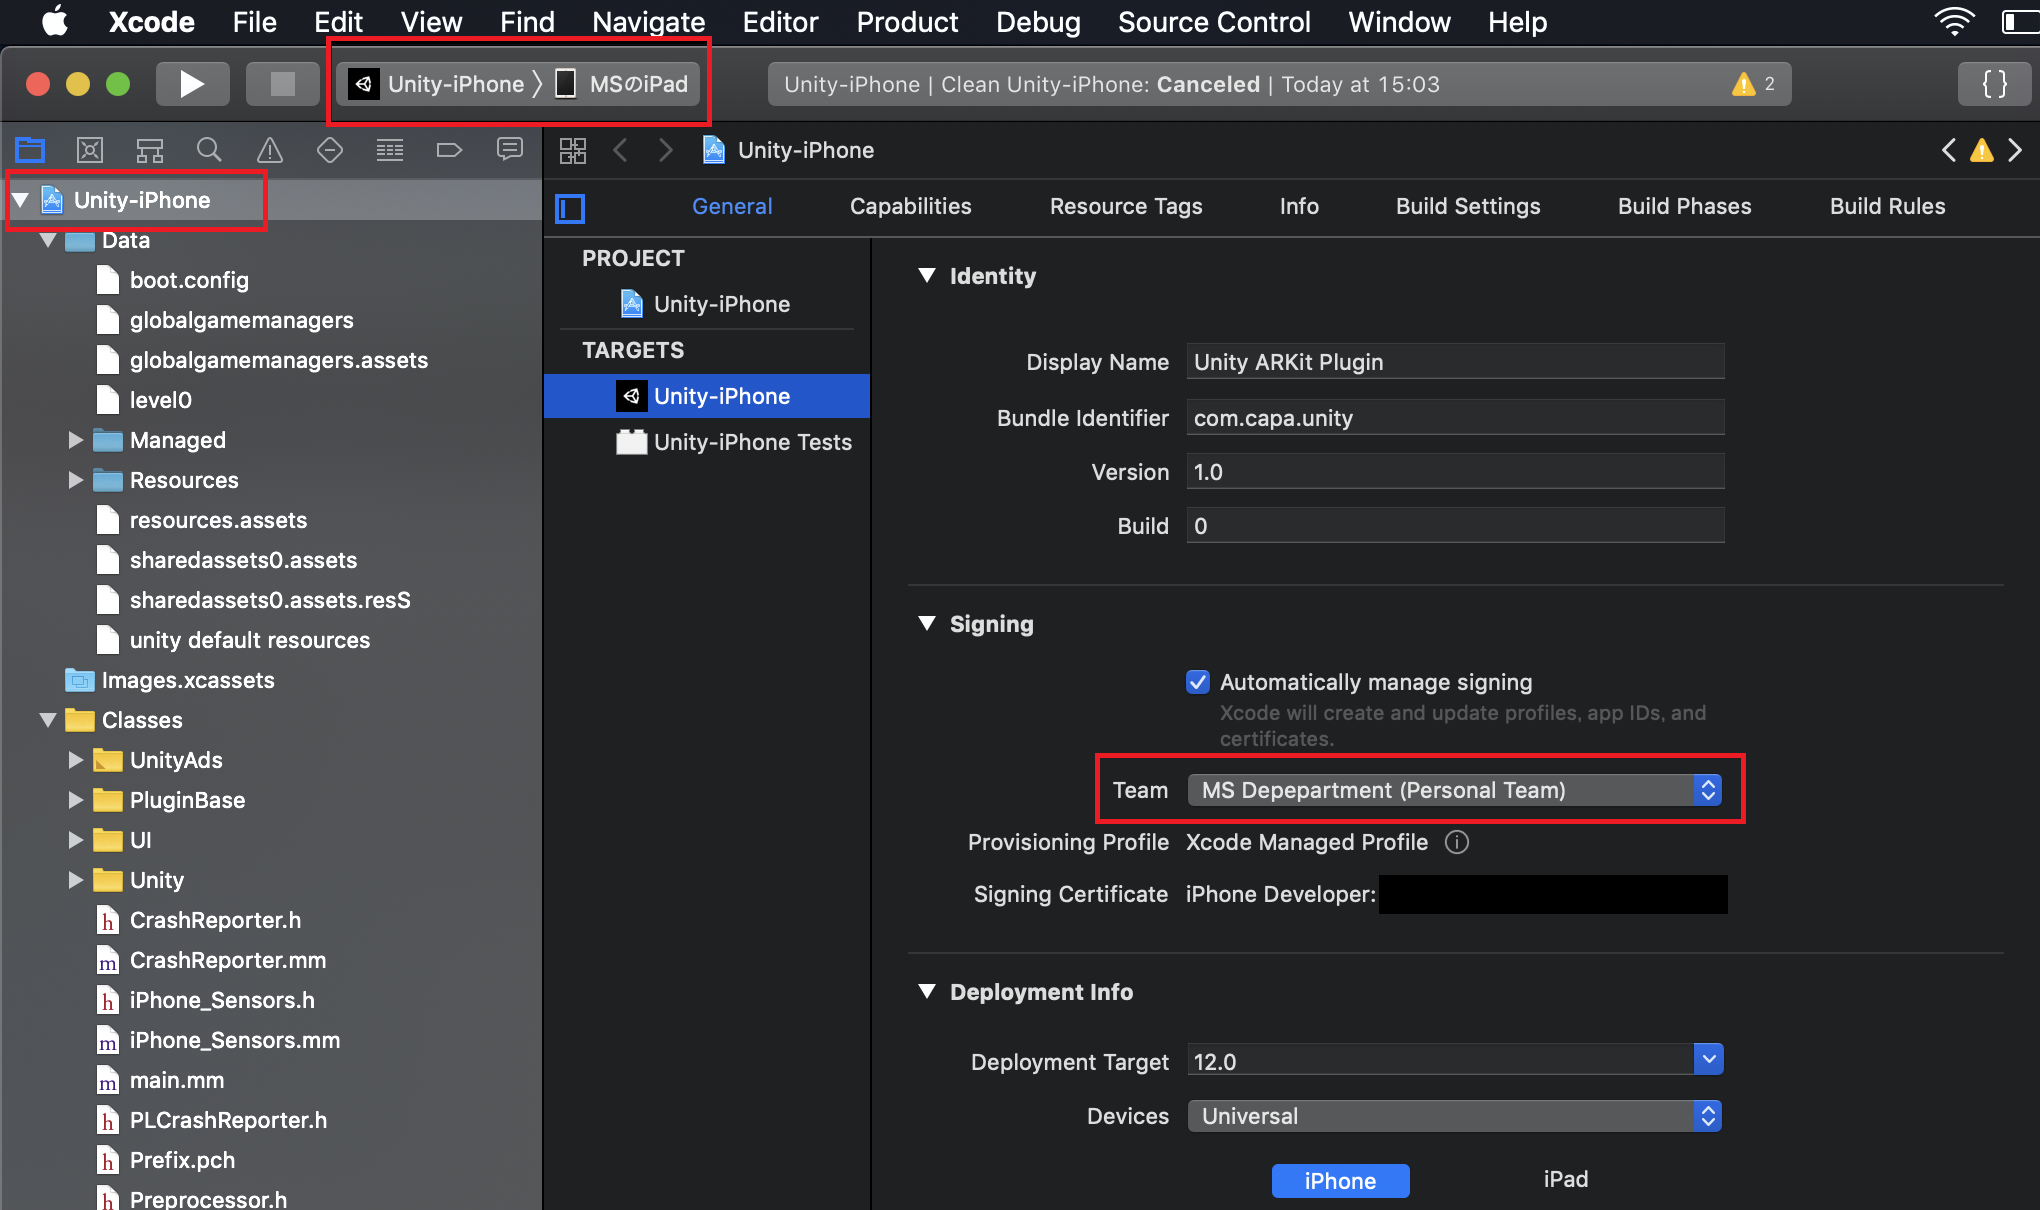This screenshot has width=2040, height=1210.
Task: Select CrashReporter.h in navigator
Action: pyautogui.click(x=198, y=920)
